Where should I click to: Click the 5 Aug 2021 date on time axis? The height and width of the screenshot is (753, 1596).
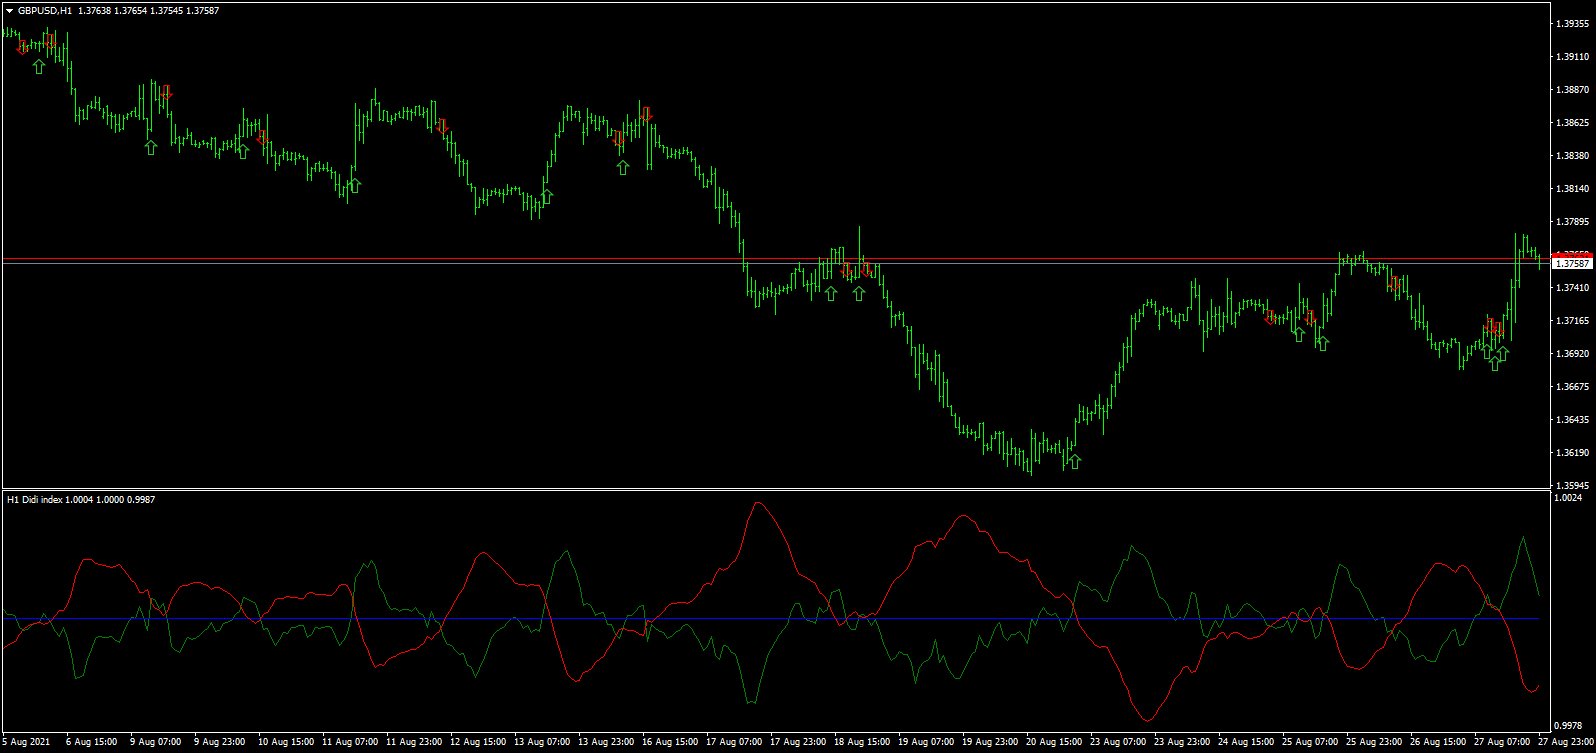pos(26,743)
